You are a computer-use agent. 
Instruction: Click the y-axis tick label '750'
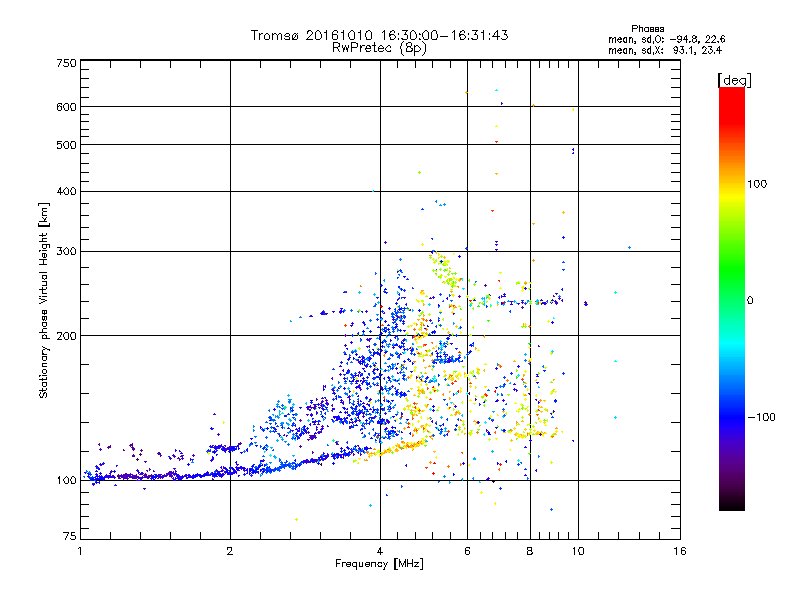(67, 63)
